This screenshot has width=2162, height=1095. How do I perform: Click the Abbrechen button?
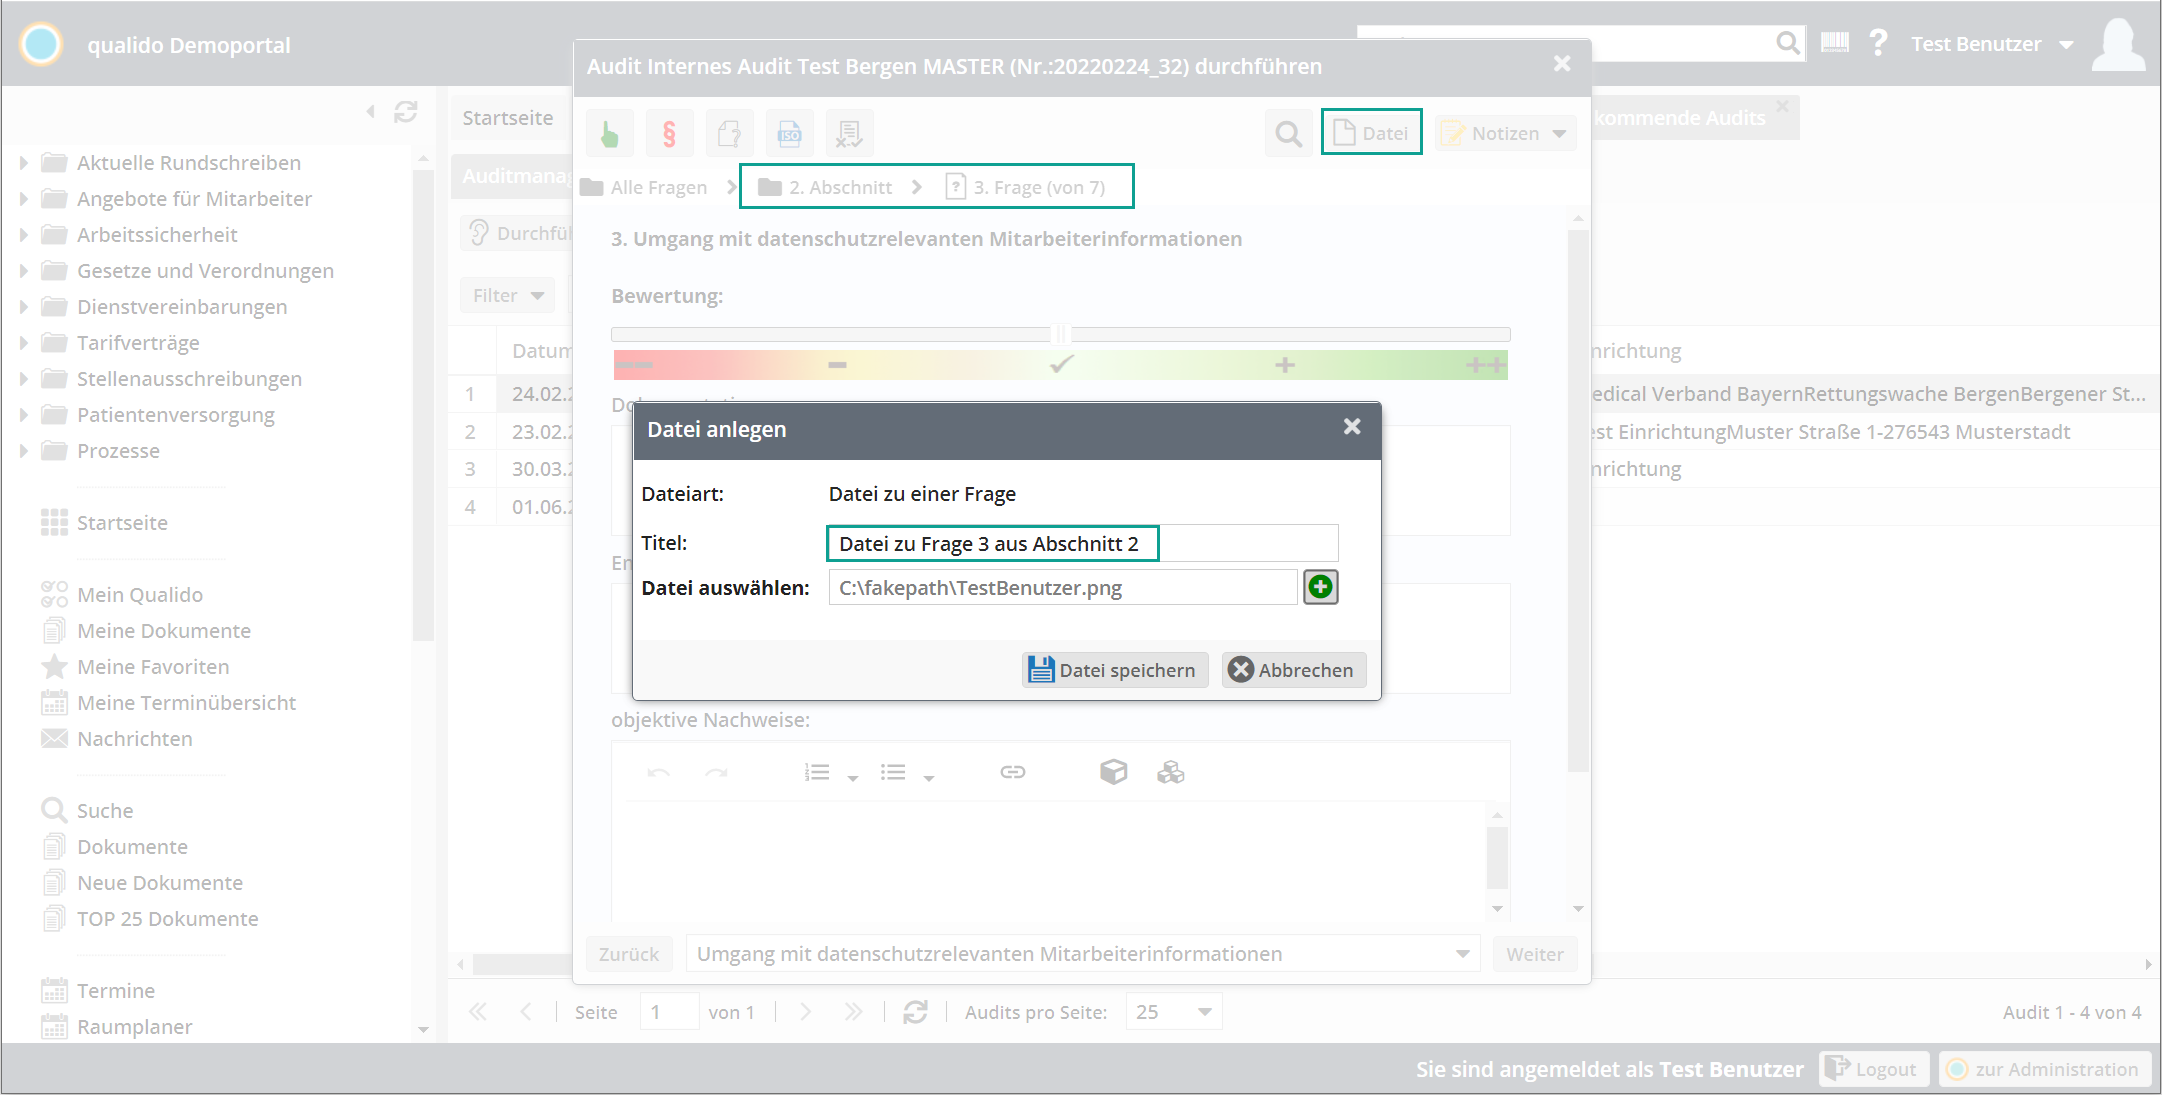pyautogui.click(x=1293, y=670)
